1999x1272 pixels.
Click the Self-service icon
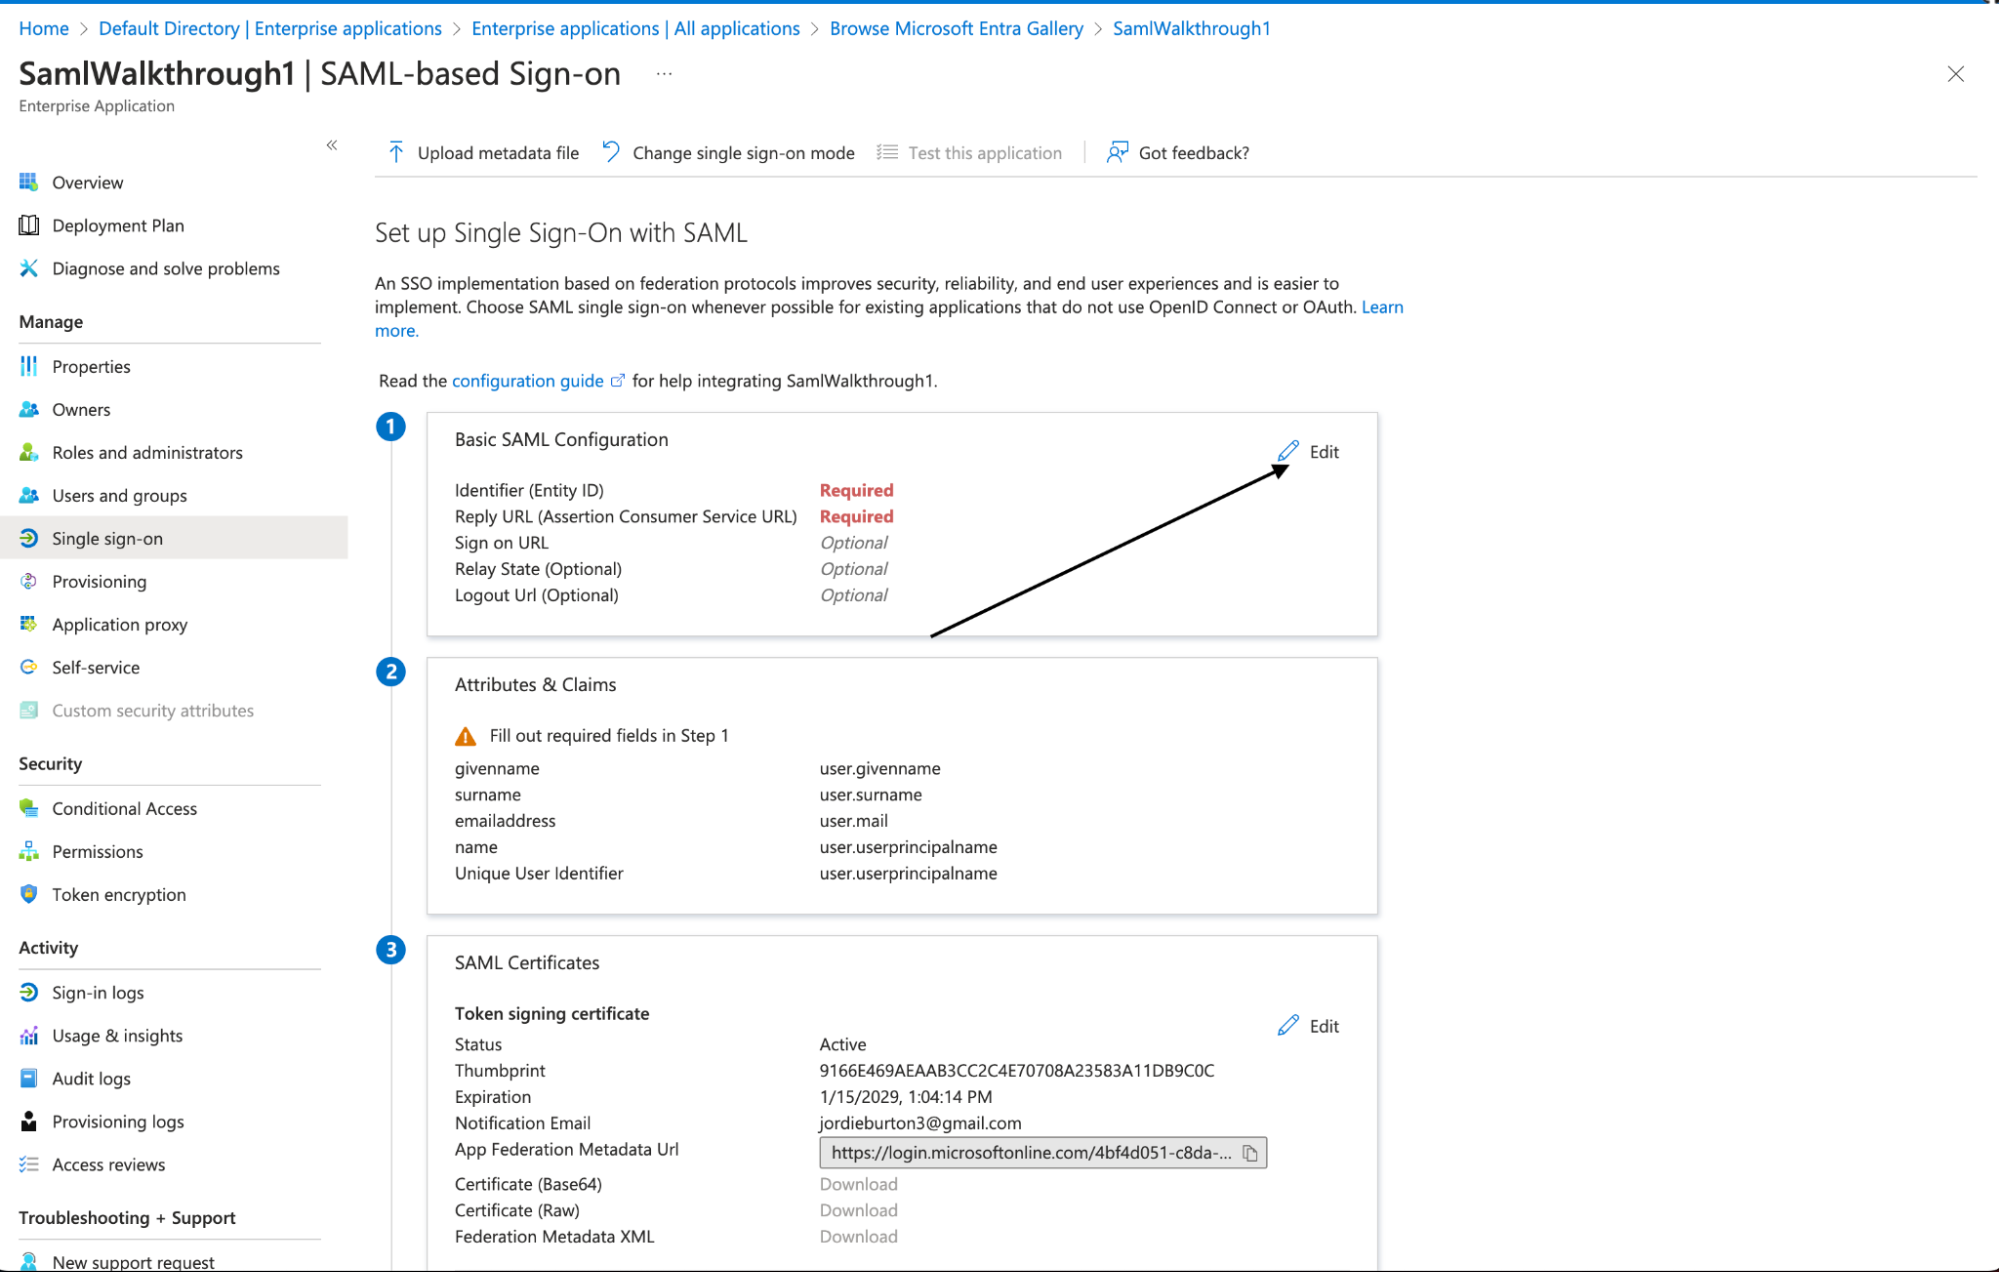[x=28, y=667]
